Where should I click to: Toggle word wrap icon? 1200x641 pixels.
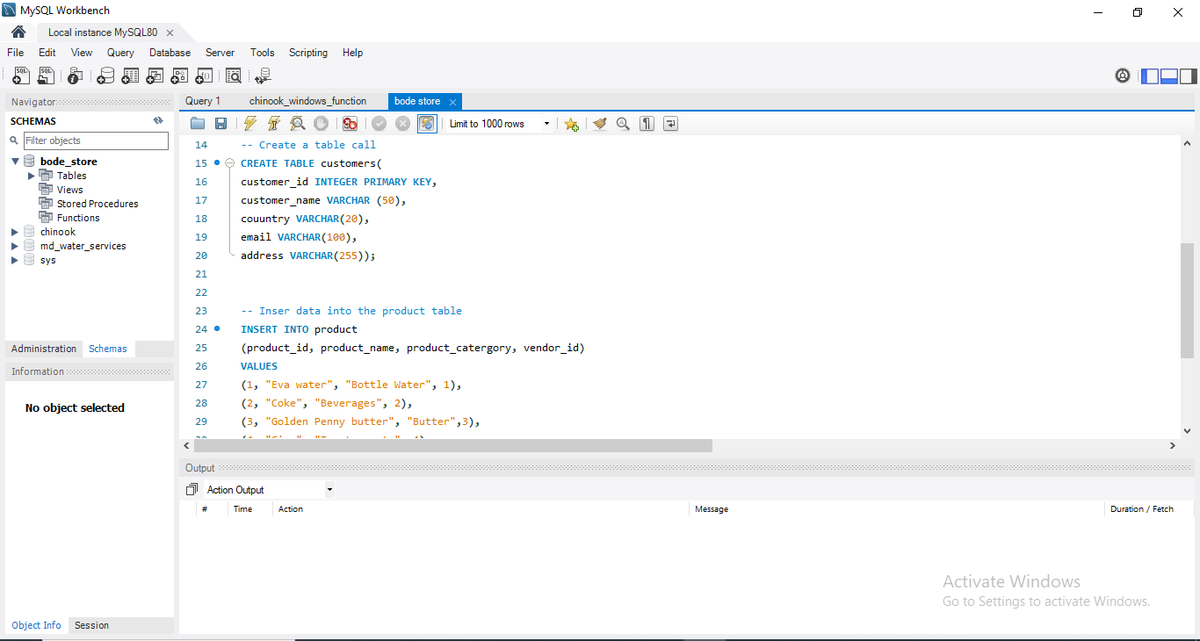pos(671,124)
